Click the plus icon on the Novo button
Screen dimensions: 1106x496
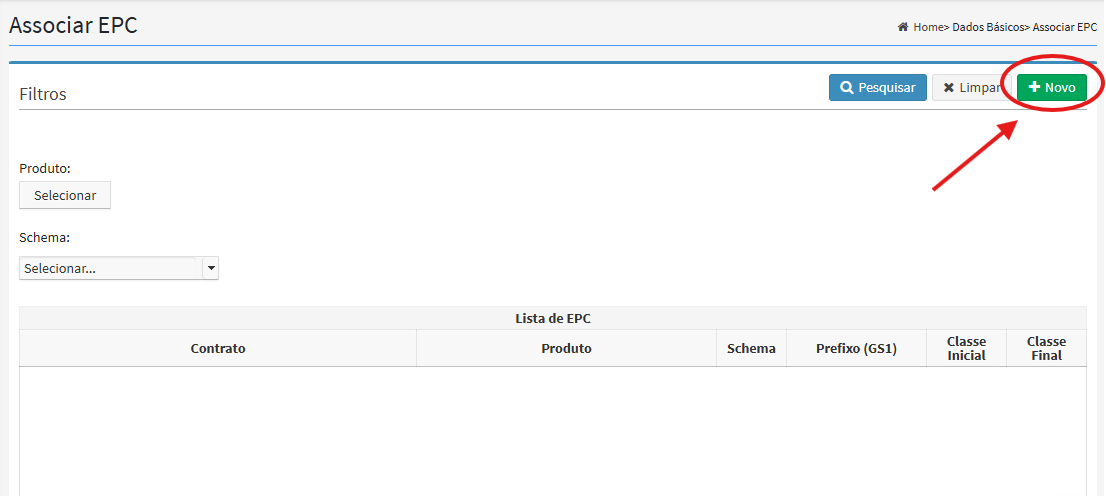1034,88
